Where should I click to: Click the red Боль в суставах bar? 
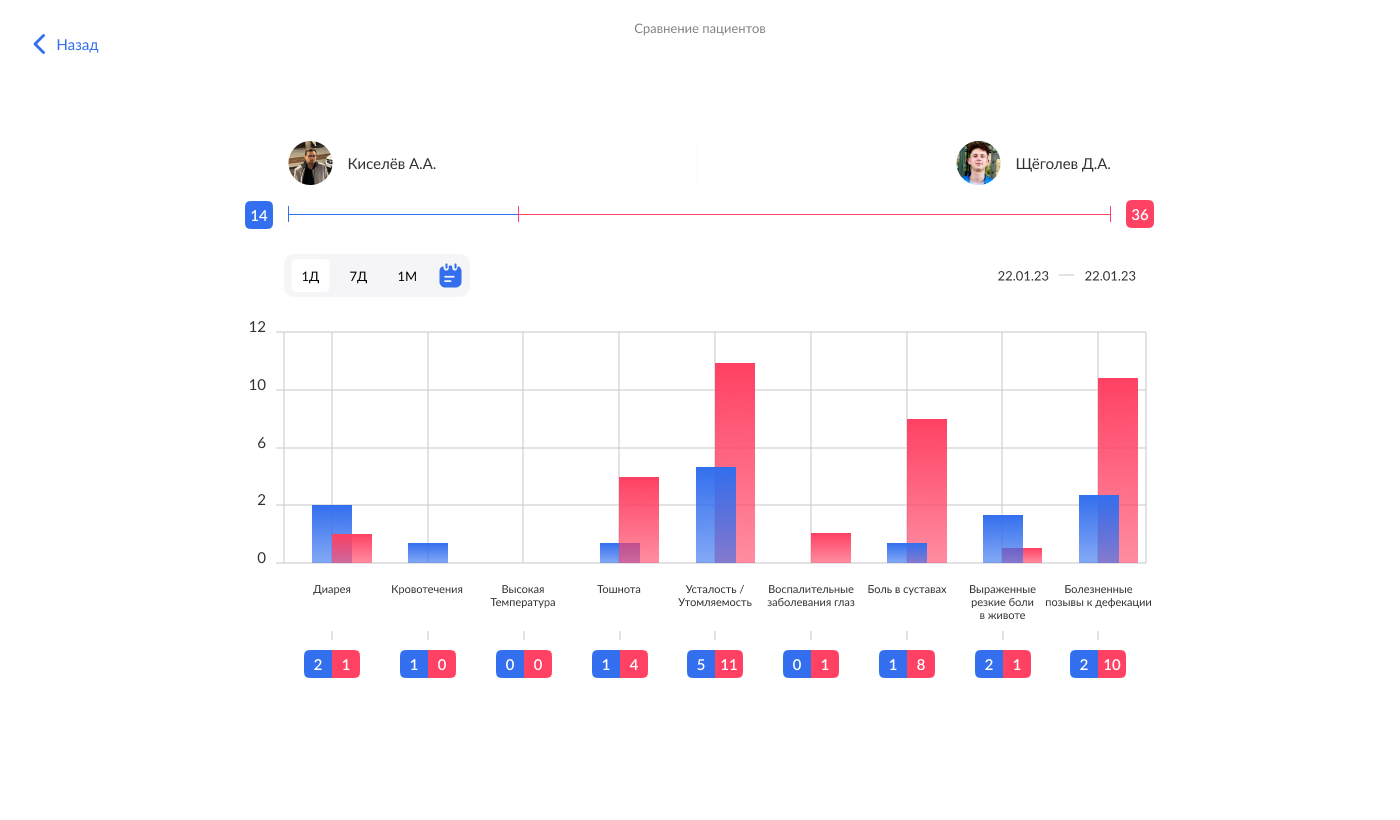tap(927, 491)
